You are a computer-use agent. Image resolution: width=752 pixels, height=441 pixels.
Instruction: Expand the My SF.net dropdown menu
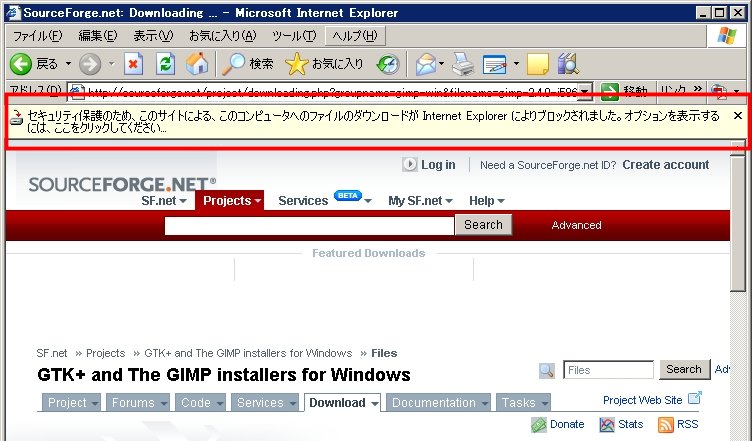[449, 201]
